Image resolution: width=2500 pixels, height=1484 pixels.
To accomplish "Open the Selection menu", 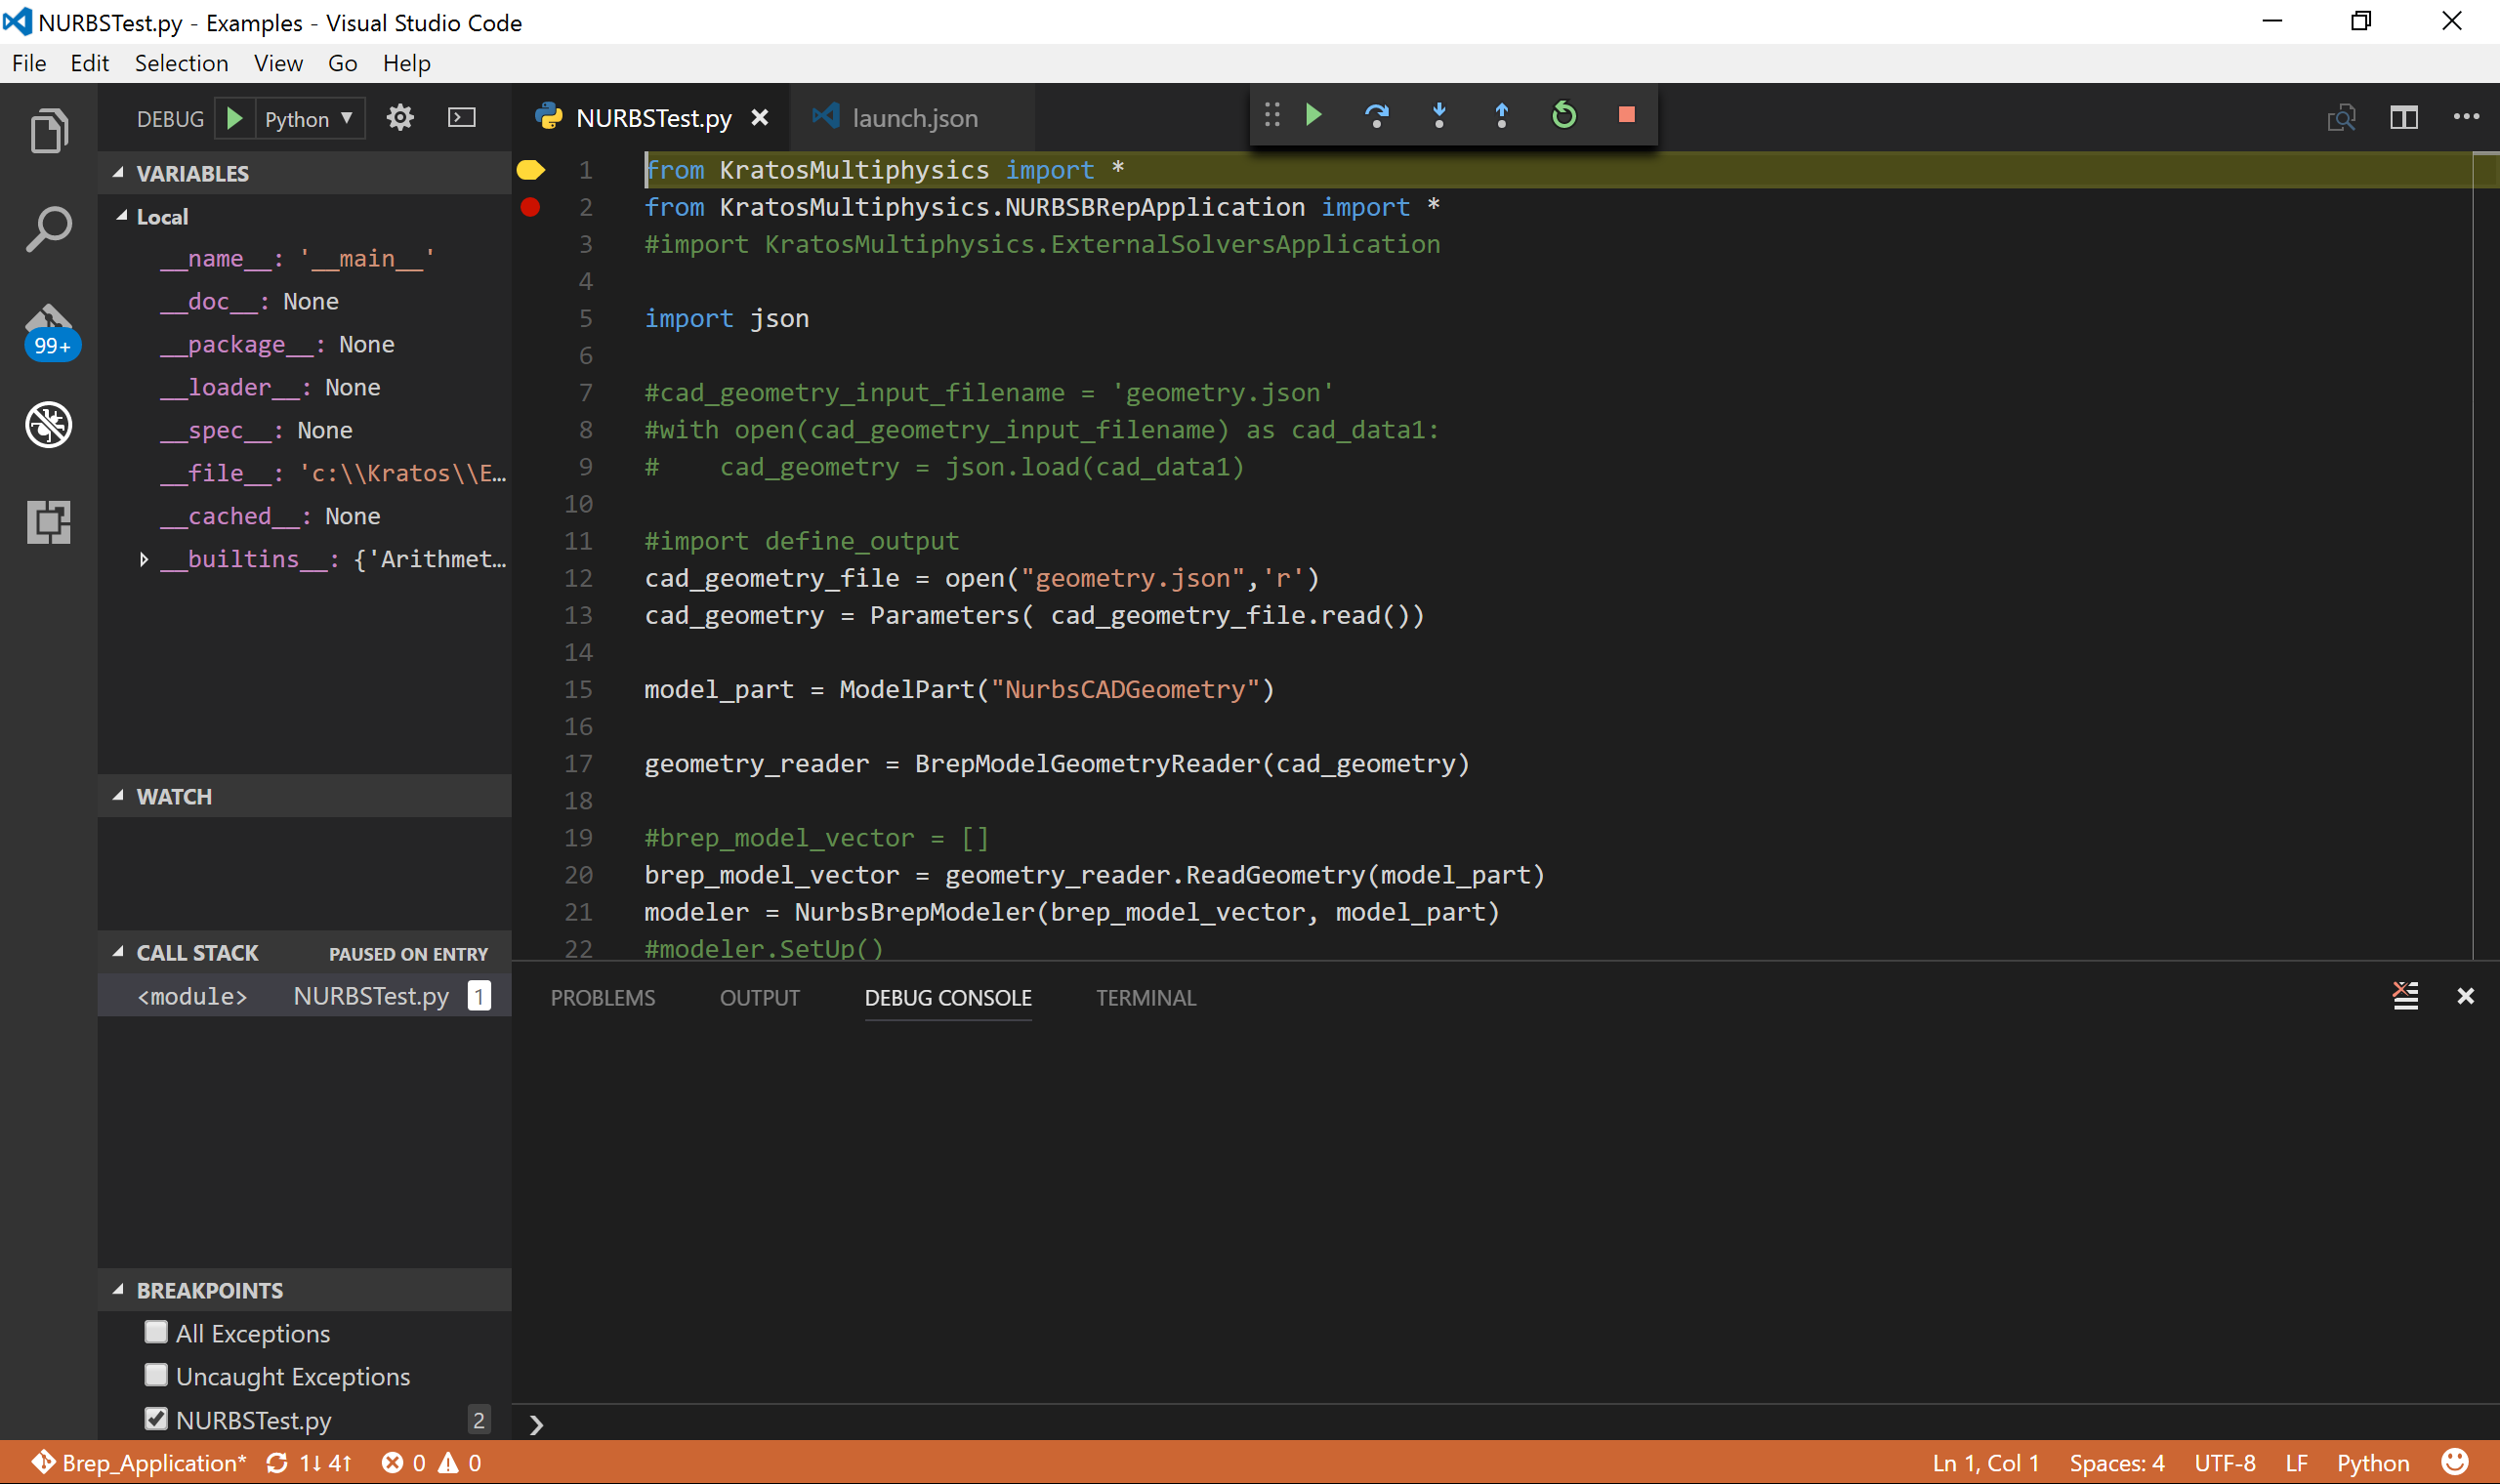I will pyautogui.click(x=181, y=63).
